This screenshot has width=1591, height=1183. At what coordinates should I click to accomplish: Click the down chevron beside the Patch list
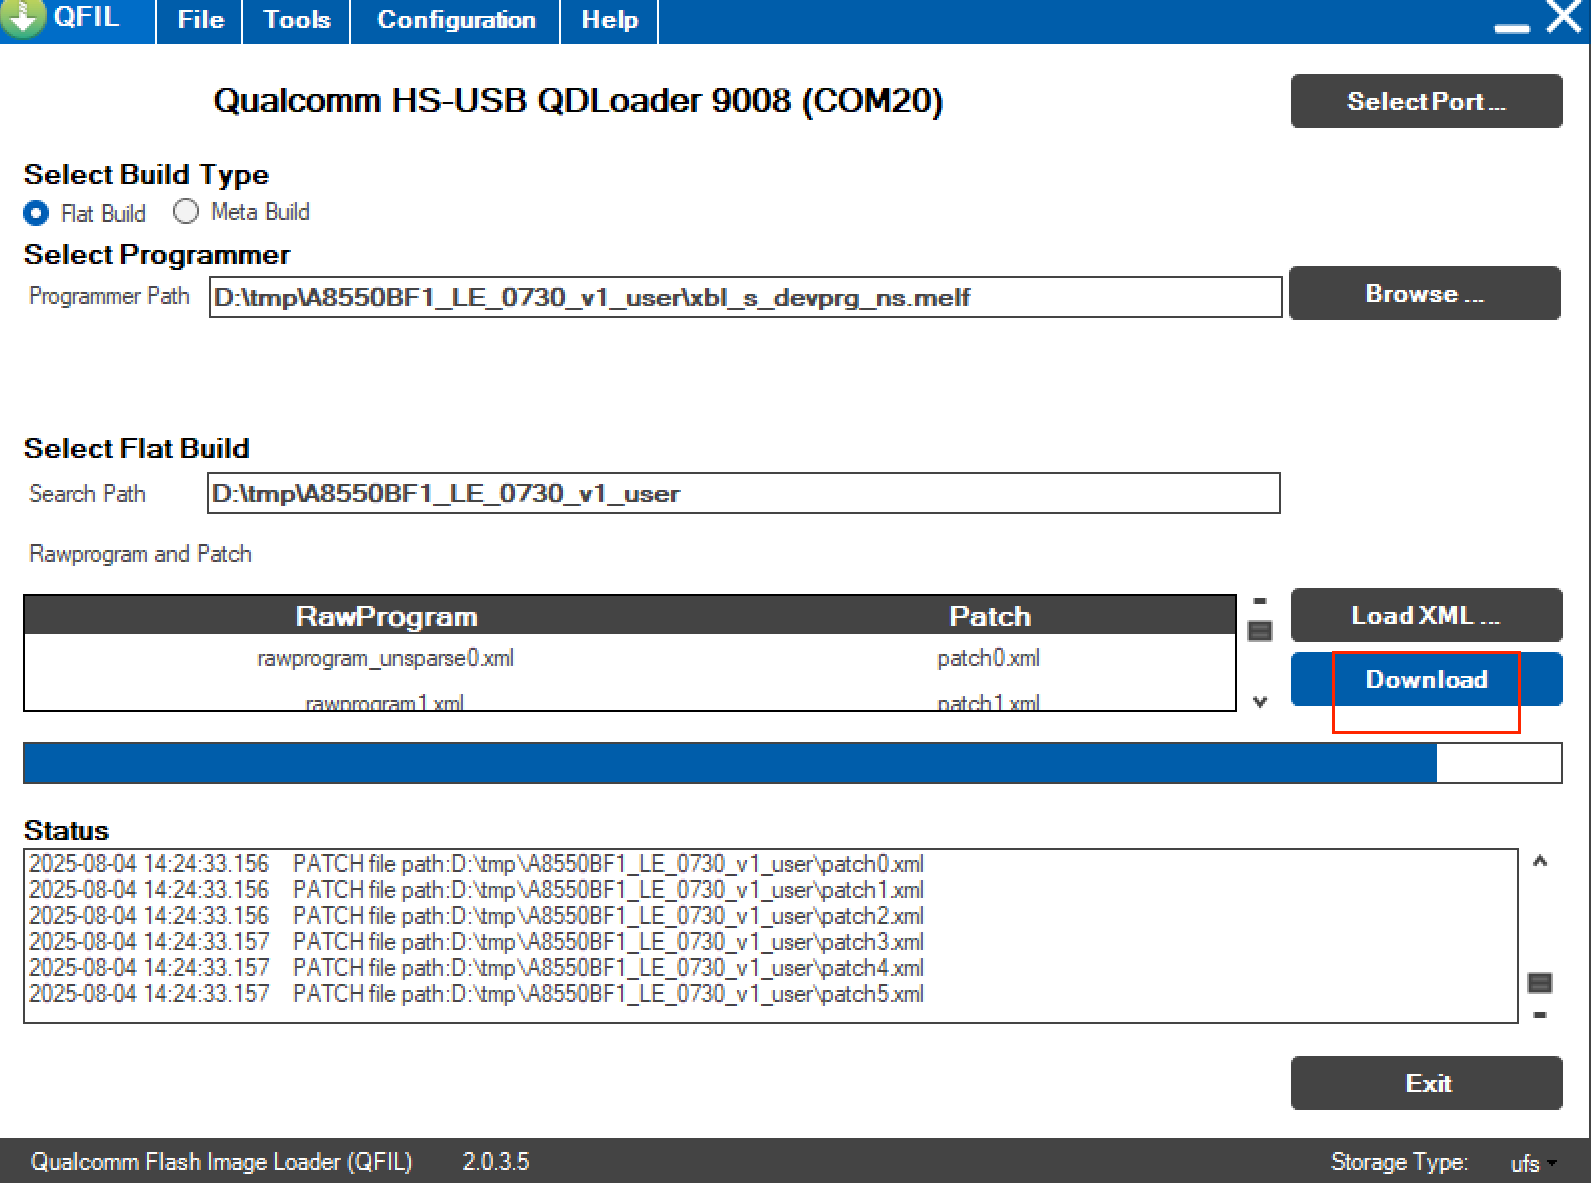(1260, 702)
